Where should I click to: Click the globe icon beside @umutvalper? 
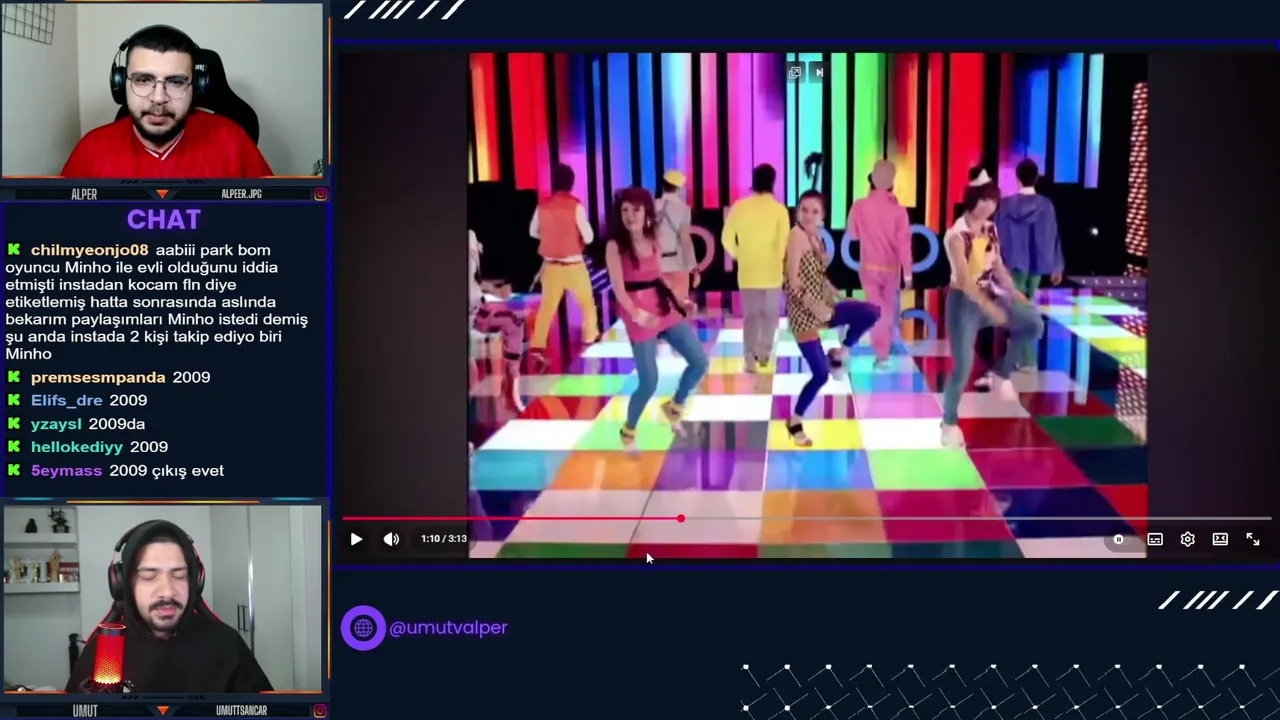(363, 628)
